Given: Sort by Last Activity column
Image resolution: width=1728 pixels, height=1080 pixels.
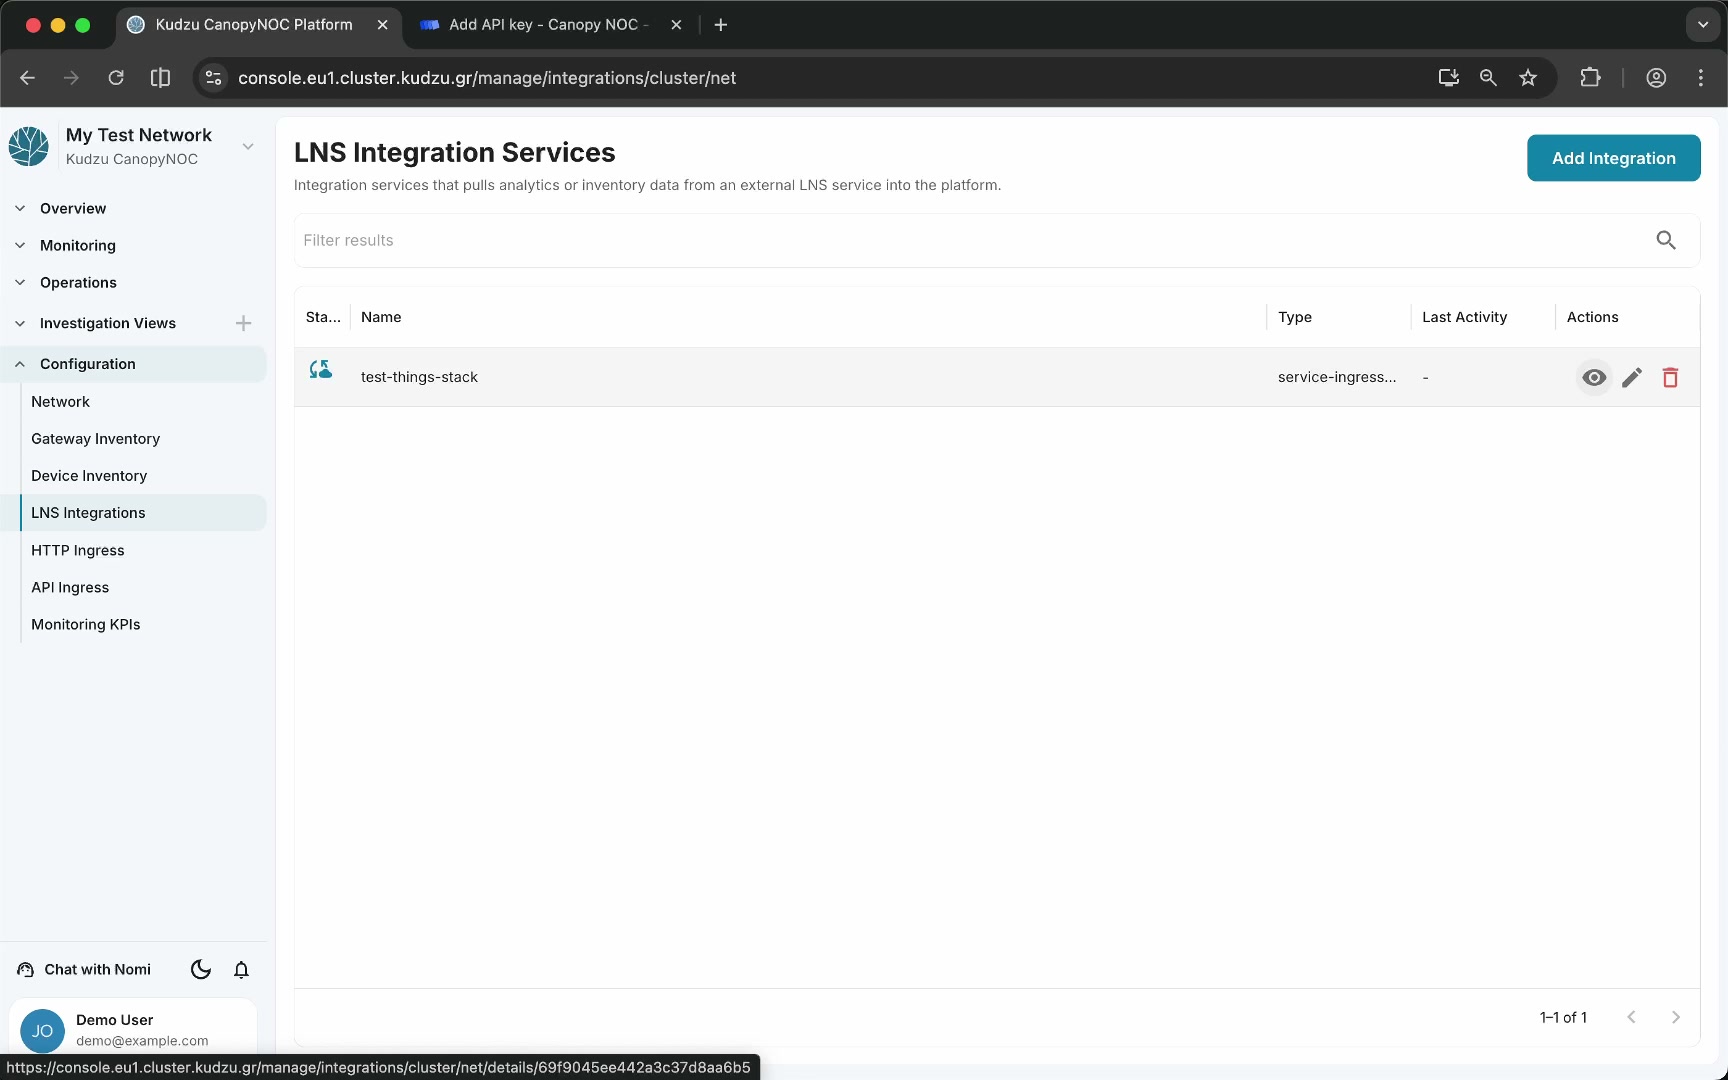Looking at the screenshot, I should tap(1464, 317).
